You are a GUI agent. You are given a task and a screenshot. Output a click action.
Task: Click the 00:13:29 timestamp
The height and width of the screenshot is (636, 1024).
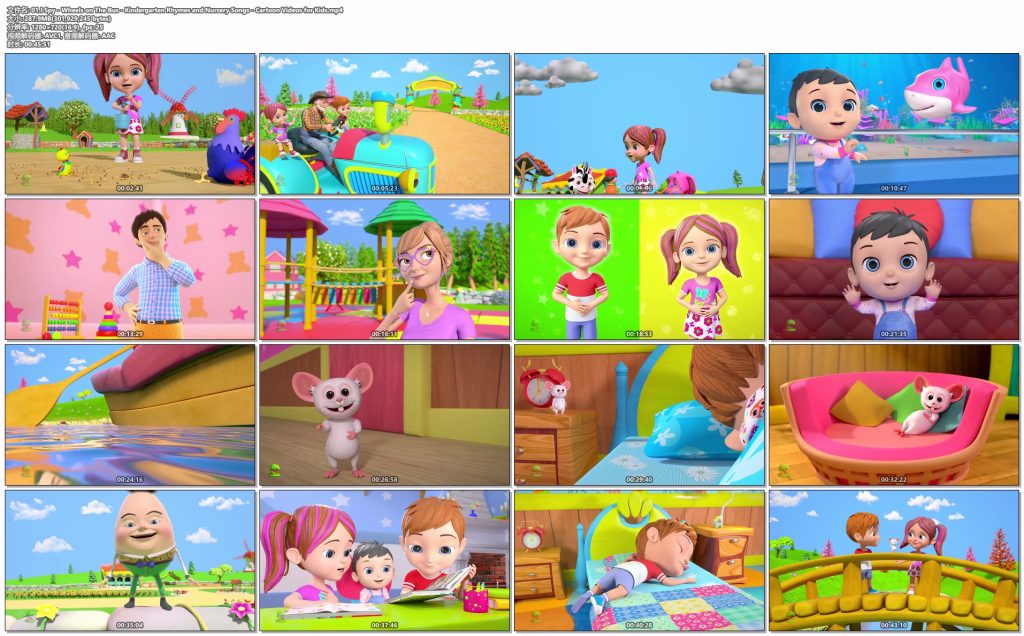[129, 334]
